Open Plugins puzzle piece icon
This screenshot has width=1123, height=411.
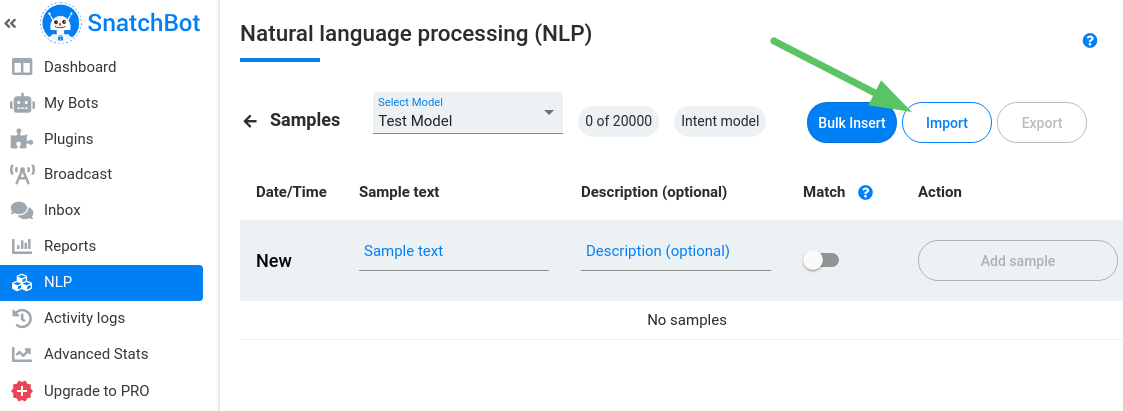[x=22, y=139]
